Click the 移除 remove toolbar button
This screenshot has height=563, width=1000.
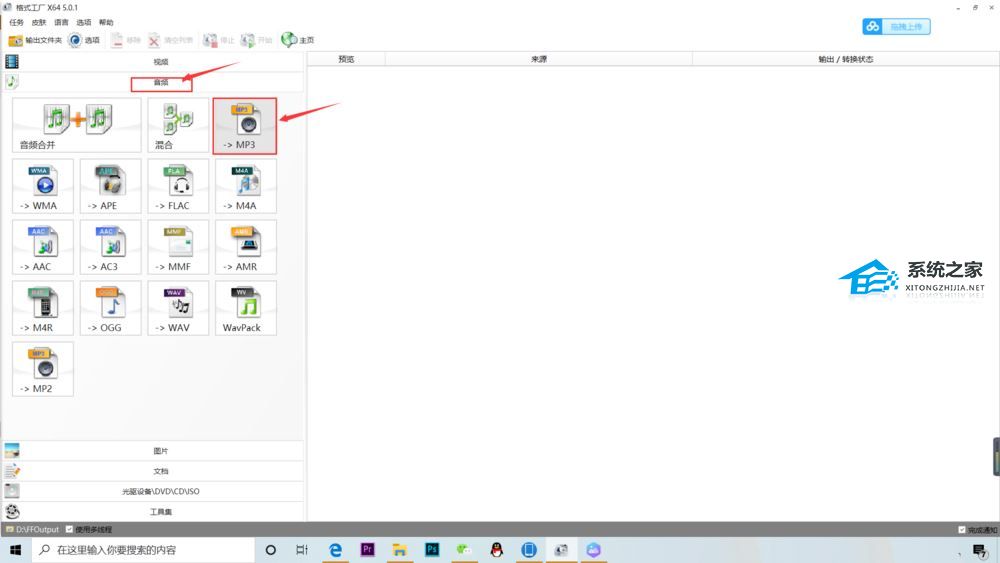[125, 40]
